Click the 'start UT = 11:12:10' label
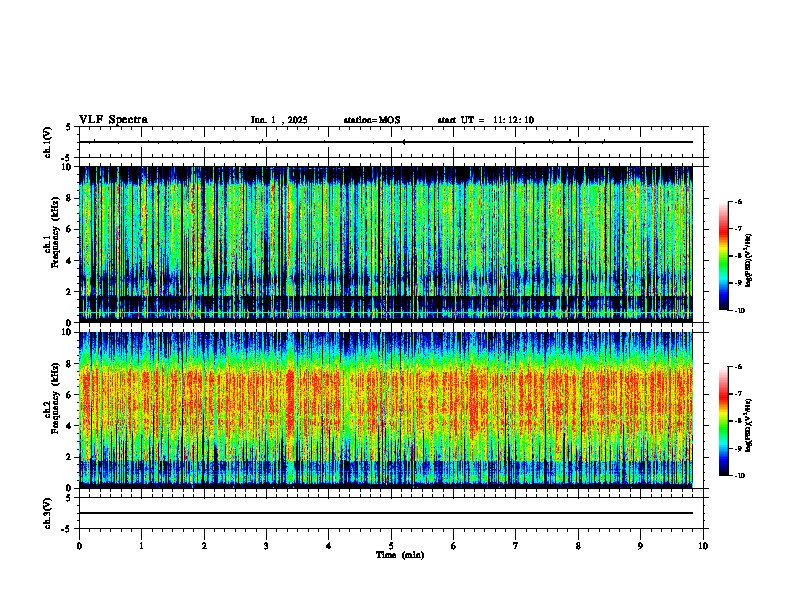This screenshot has width=792, height=612. tap(486, 120)
